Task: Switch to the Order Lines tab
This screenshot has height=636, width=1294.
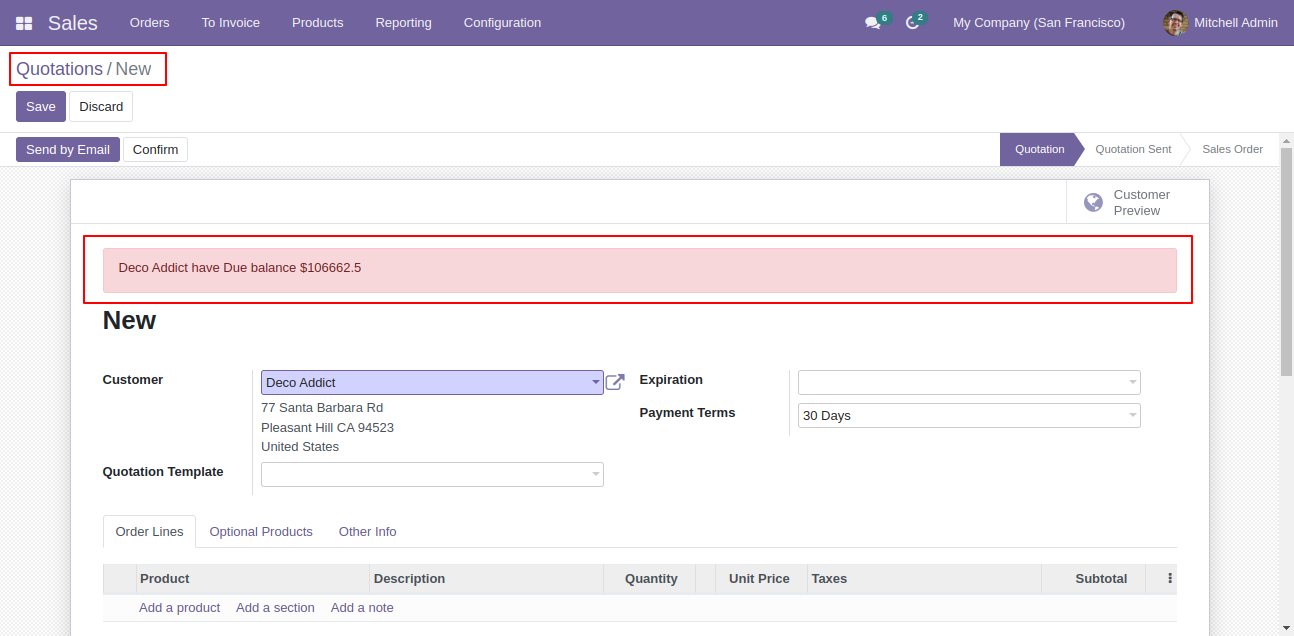Action: [150, 532]
